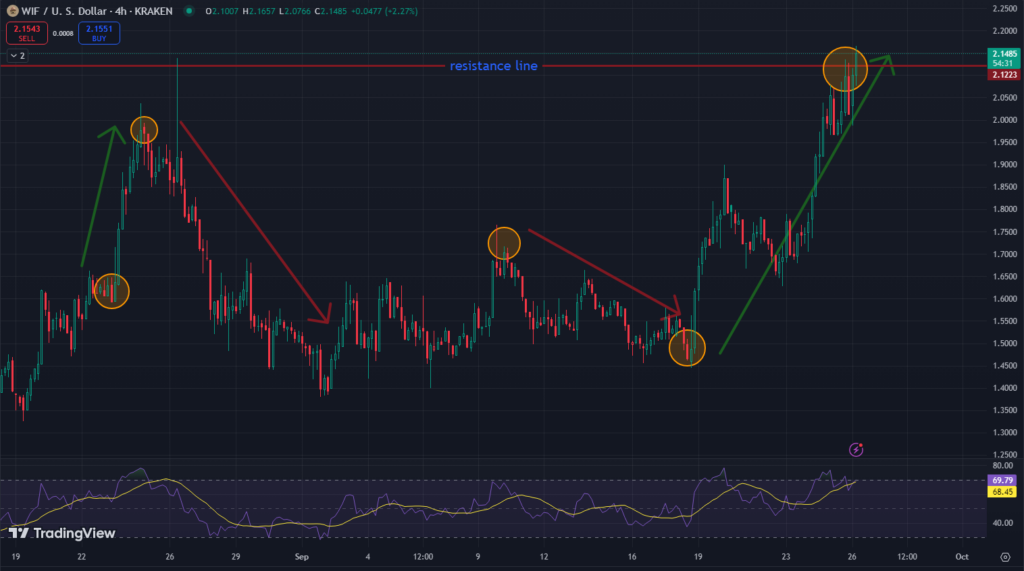Click the 80.00 RSI scale label
The image size is (1024, 571).
point(1002,466)
